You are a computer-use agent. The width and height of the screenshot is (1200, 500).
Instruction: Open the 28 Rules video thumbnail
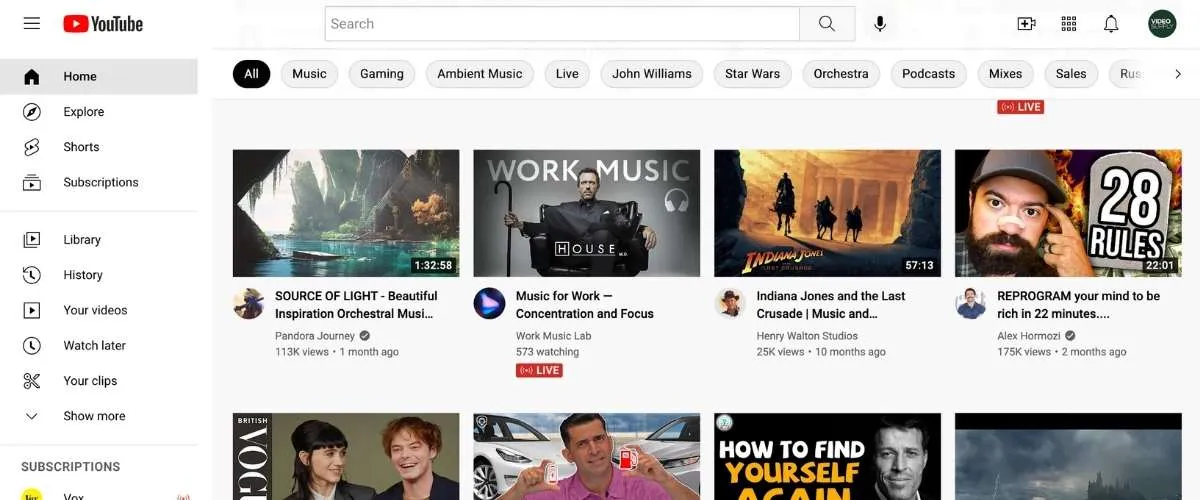coord(1068,213)
